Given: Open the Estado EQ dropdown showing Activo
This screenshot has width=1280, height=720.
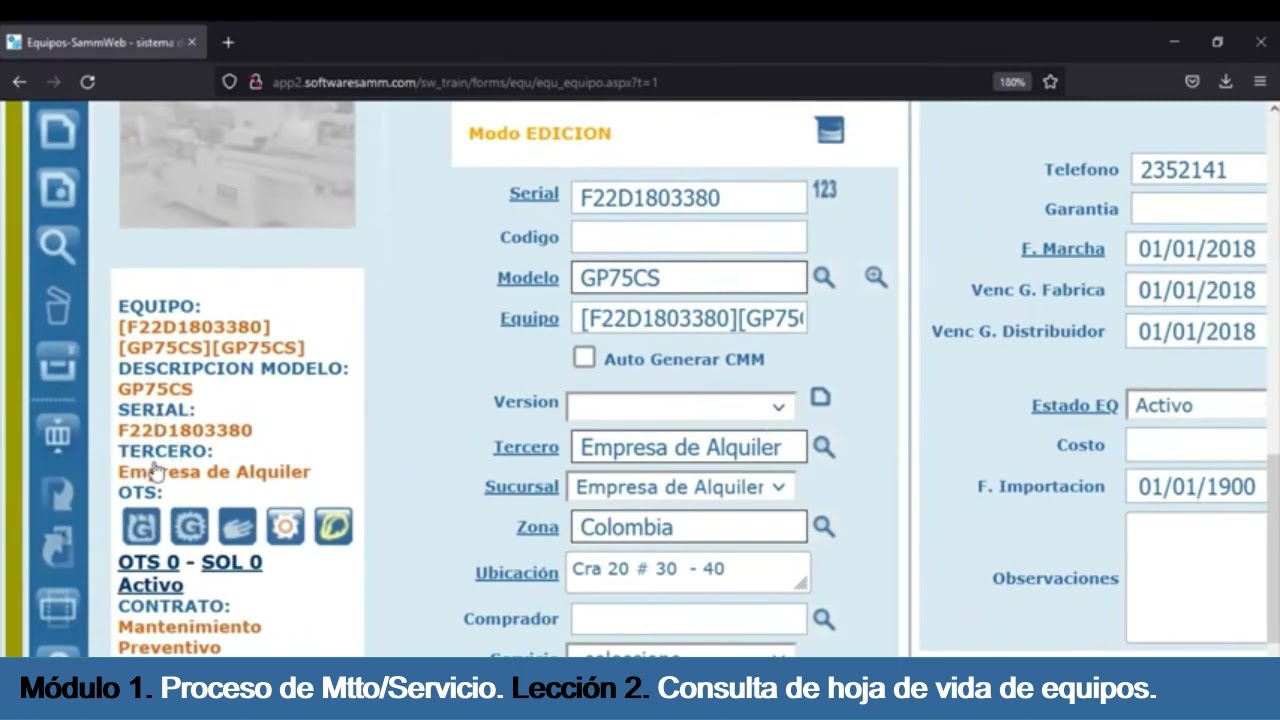Looking at the screenshot, I should click(x=1197, y=405).
